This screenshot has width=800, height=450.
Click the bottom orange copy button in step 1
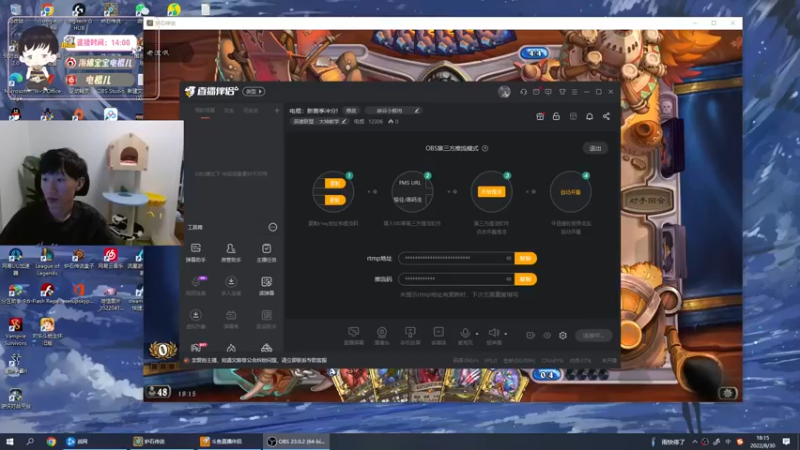tap(335, 200)
